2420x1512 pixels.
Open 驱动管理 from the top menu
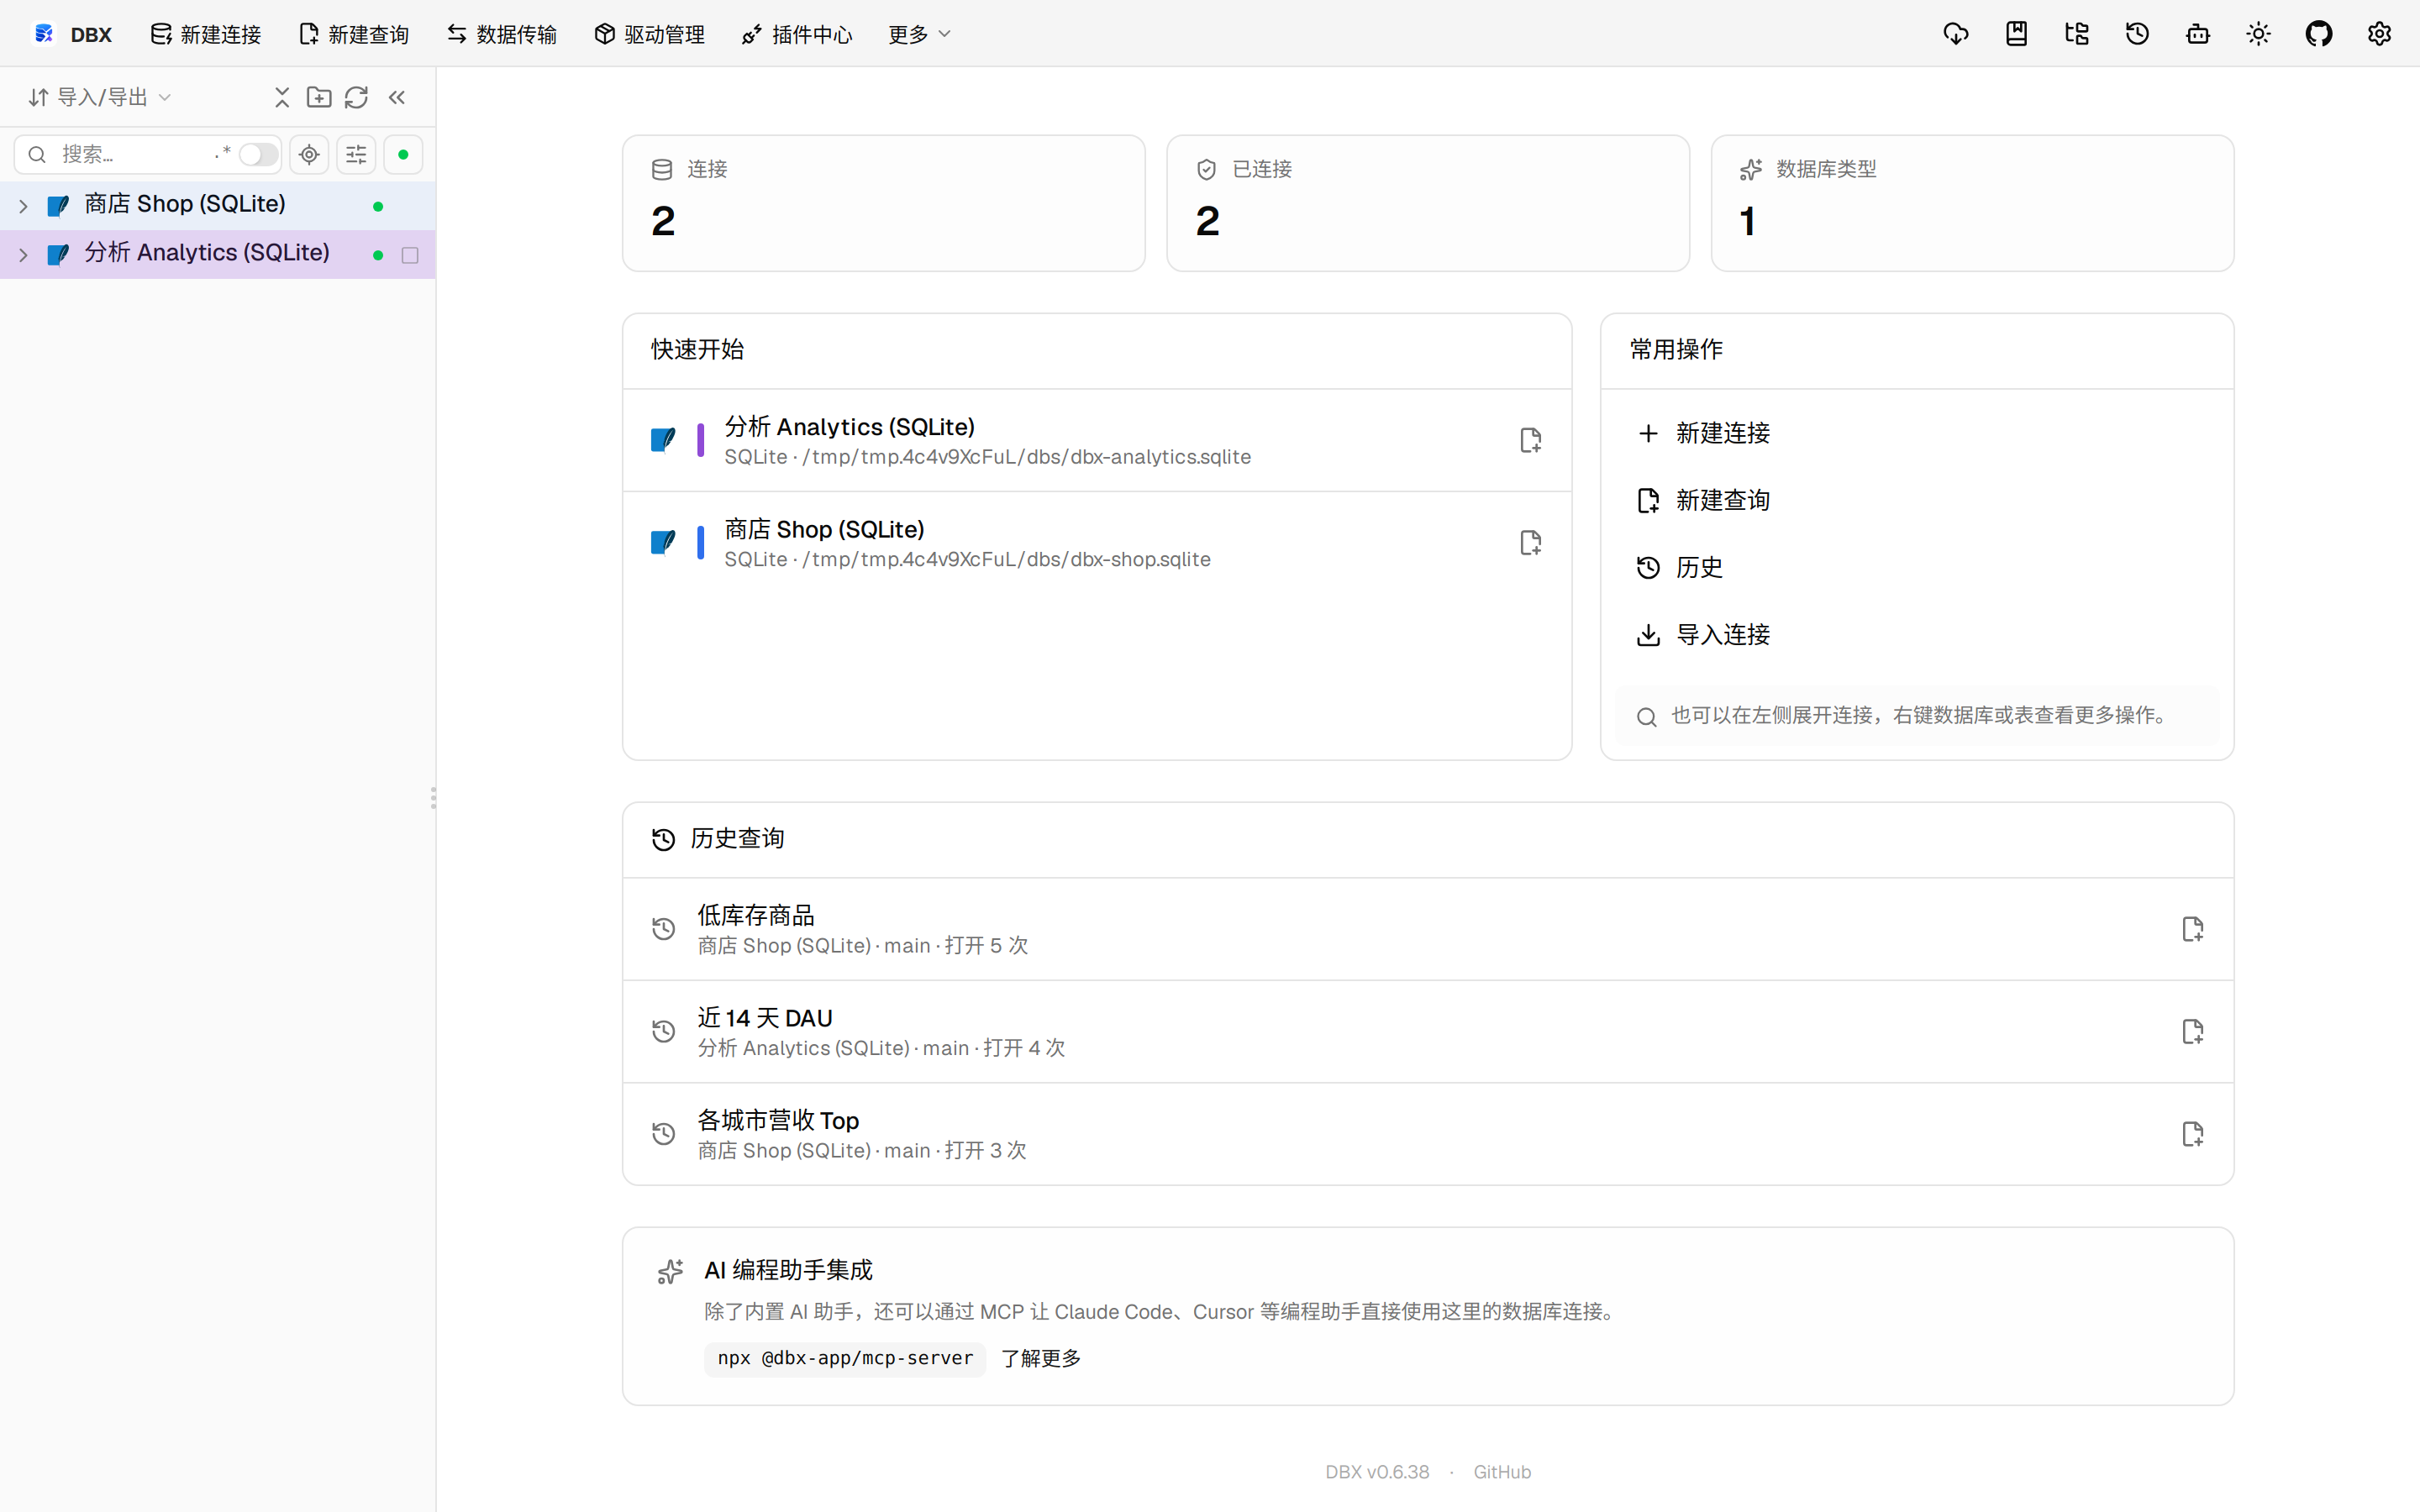pos(650,34)
